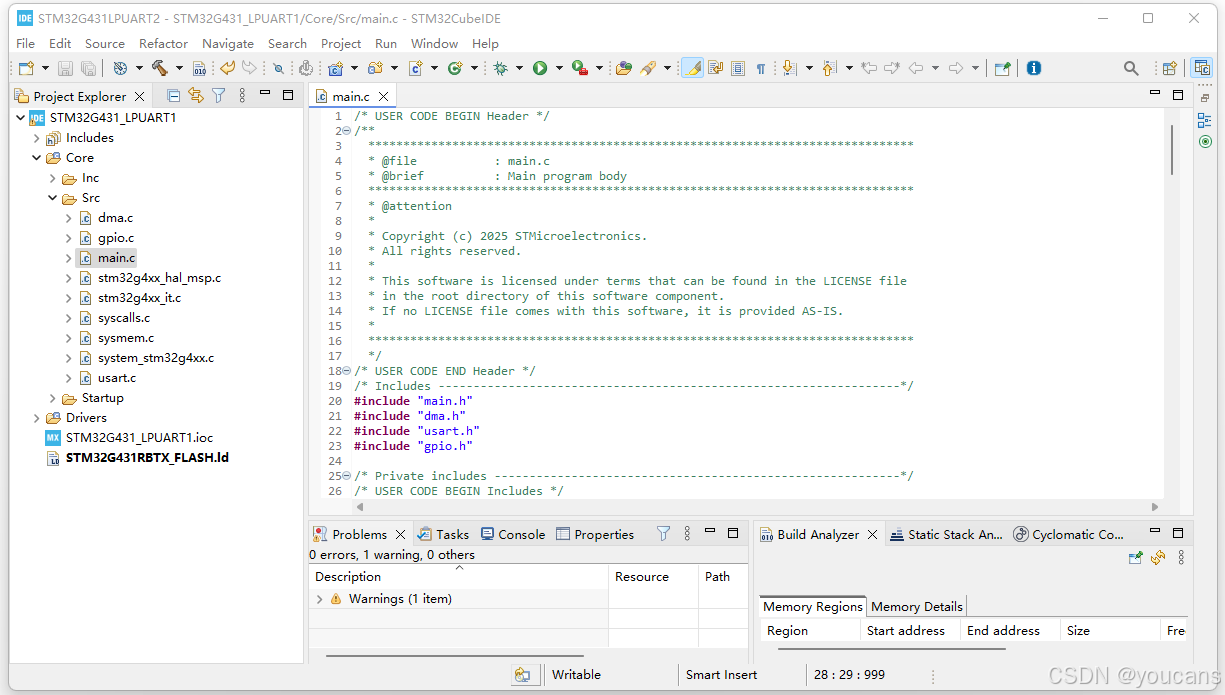The image size is (1225, 695).
Task: Switch to Static Stack Analyzer tab
Action: (946, 534)
